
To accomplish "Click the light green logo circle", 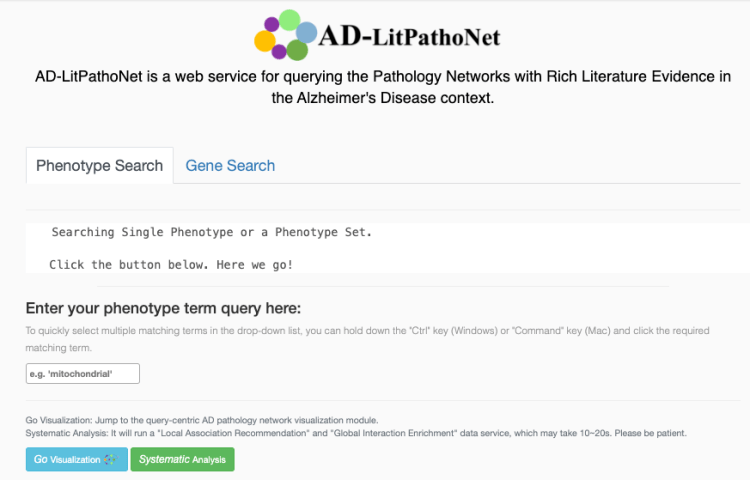I will (289, 20).
